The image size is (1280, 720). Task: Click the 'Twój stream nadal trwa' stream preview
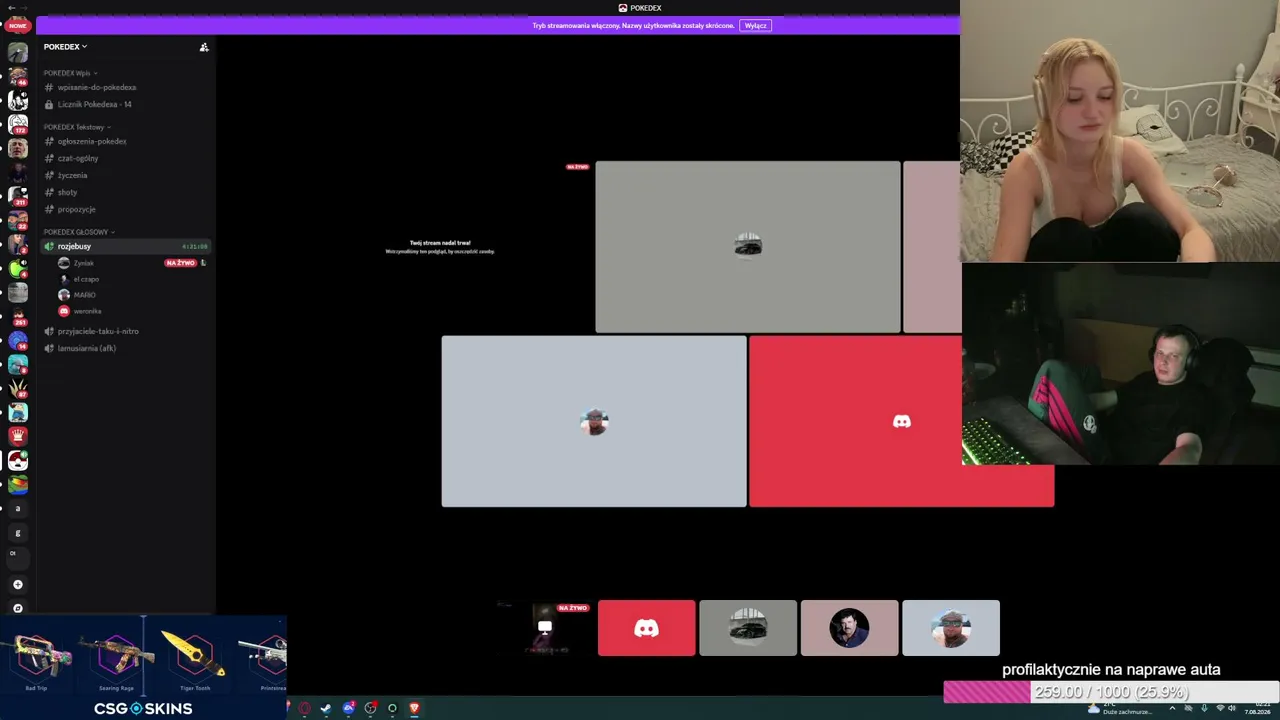click(x=440, y=246)
